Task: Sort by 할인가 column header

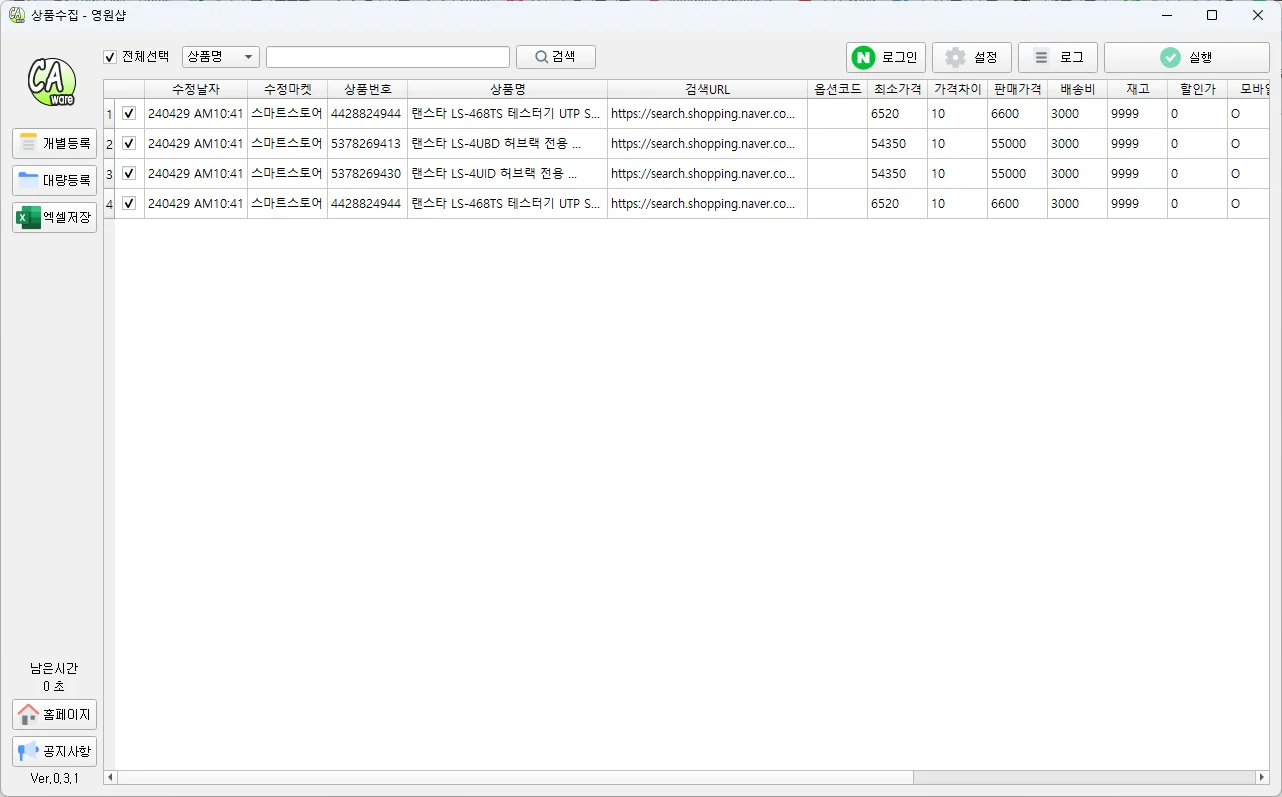Action: click(x=1198, y=89)
